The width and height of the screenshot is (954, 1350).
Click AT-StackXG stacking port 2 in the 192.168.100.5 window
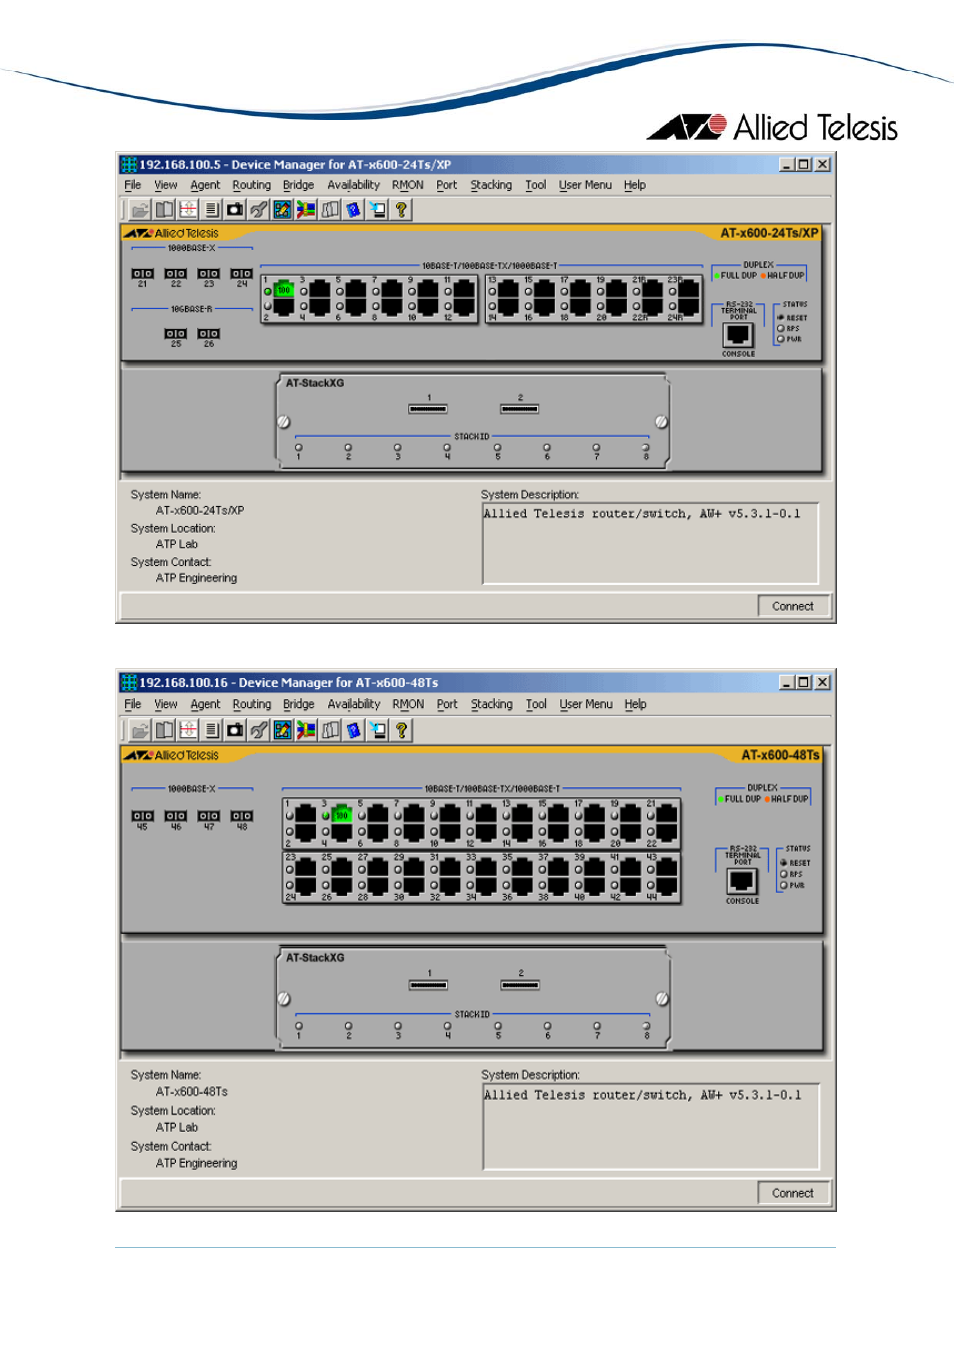point(519,408)
